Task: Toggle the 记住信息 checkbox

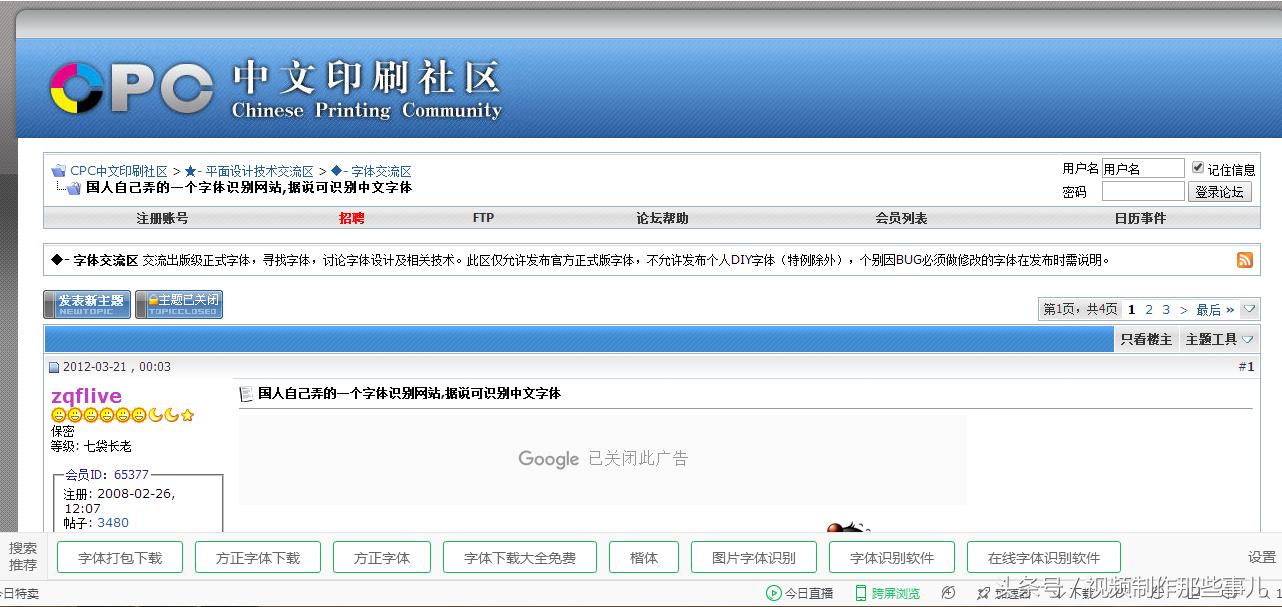Action: click(x=1198, y=167)
